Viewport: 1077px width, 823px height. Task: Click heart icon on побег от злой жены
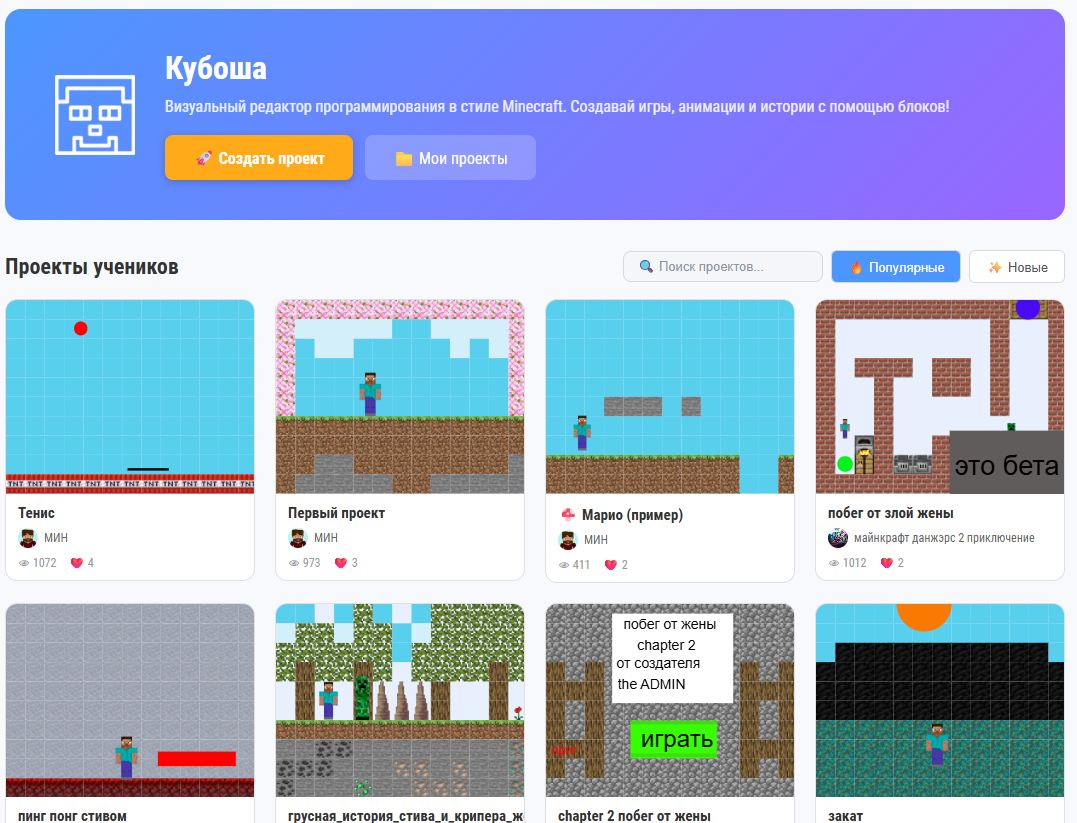[x=886, y=563]
